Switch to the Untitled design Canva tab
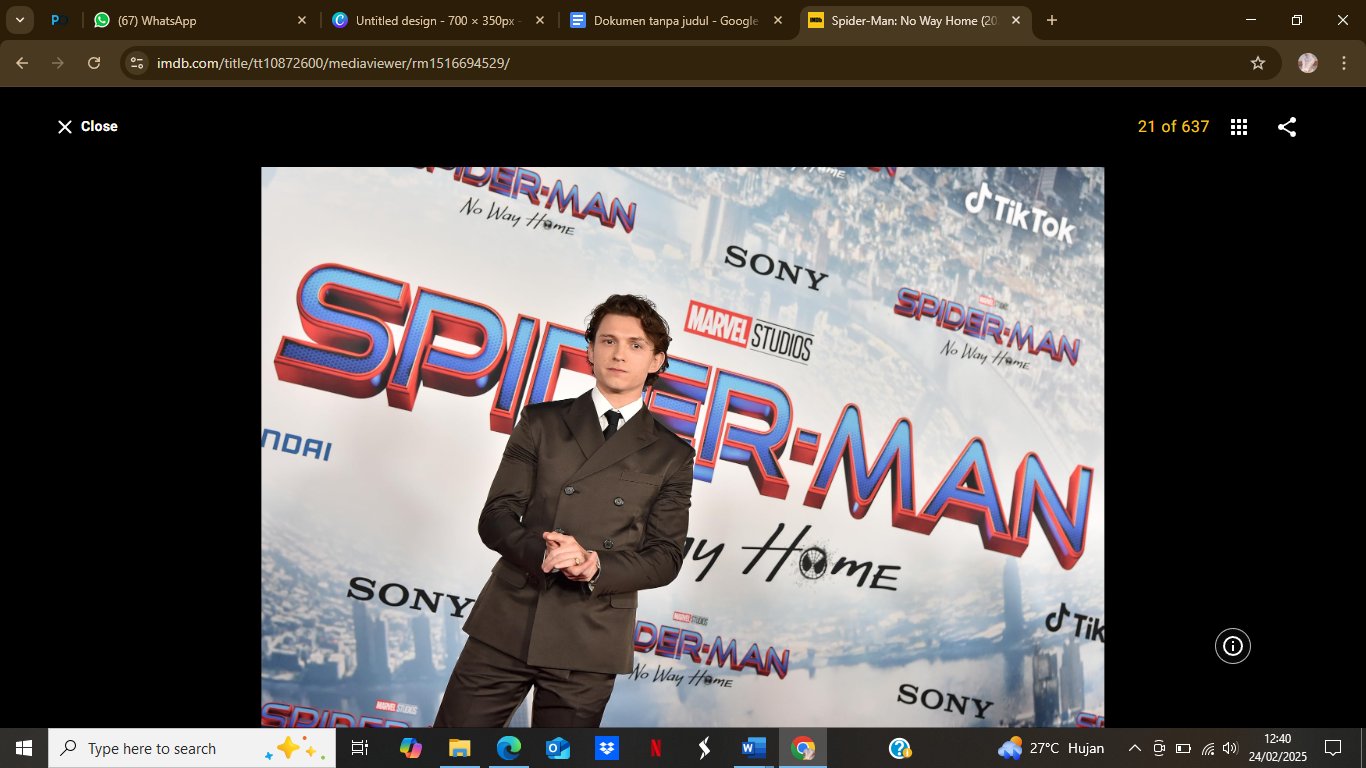The width and height of the screenshot is (1366, 768). click(x=438, y=20)
